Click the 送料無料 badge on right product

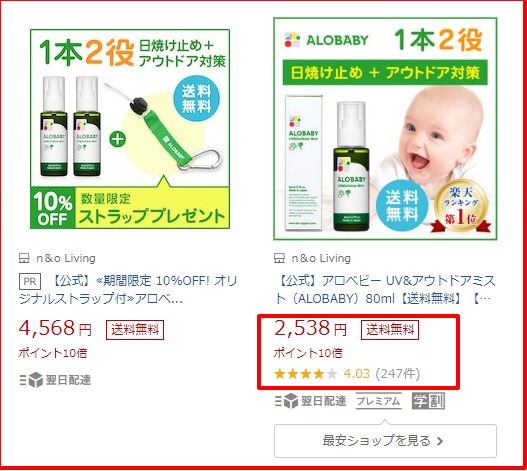coord(390,330)
